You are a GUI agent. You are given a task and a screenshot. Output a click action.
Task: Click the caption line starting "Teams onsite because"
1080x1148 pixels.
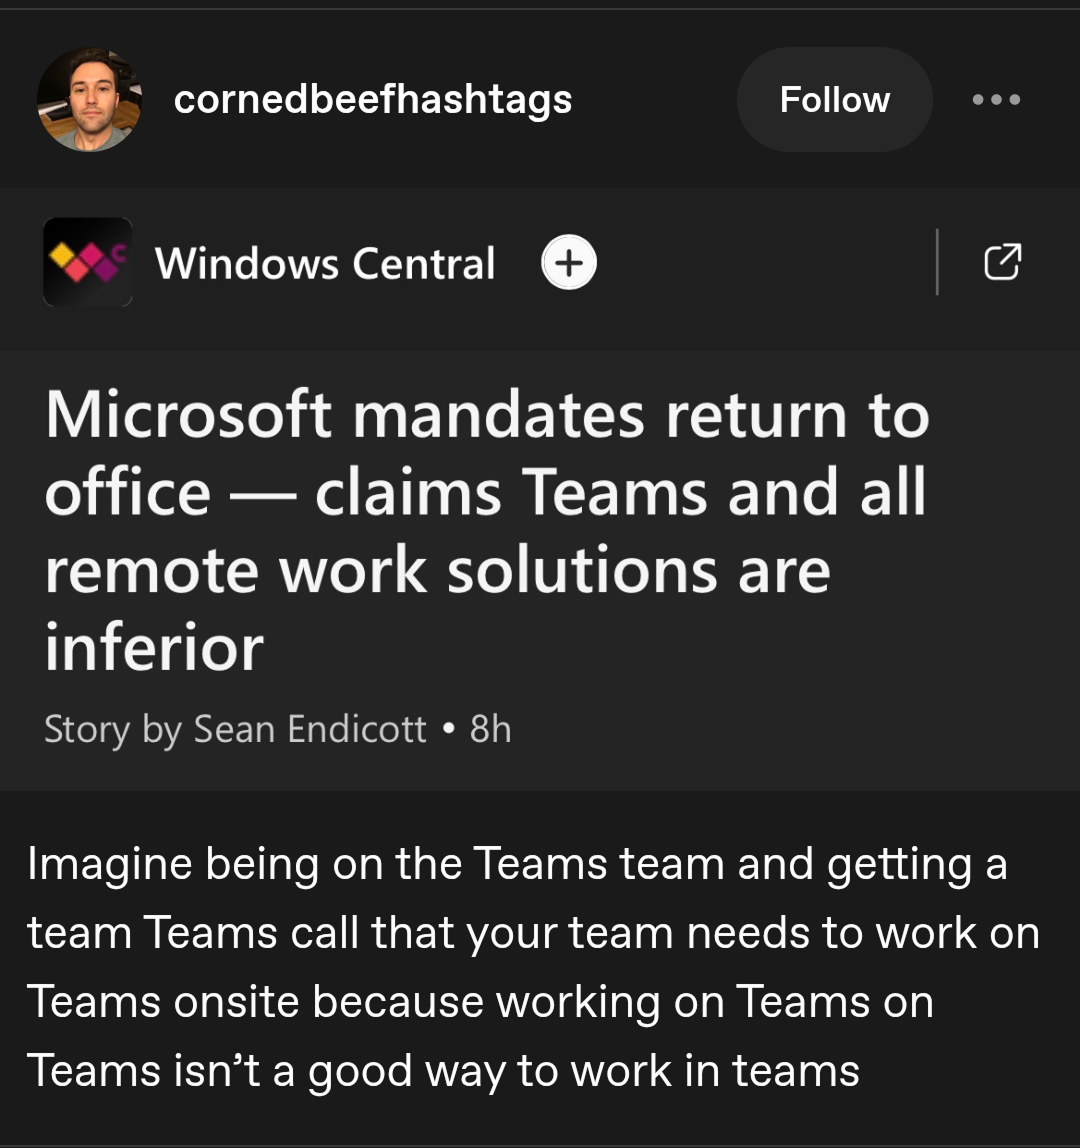coord(480,1001)
